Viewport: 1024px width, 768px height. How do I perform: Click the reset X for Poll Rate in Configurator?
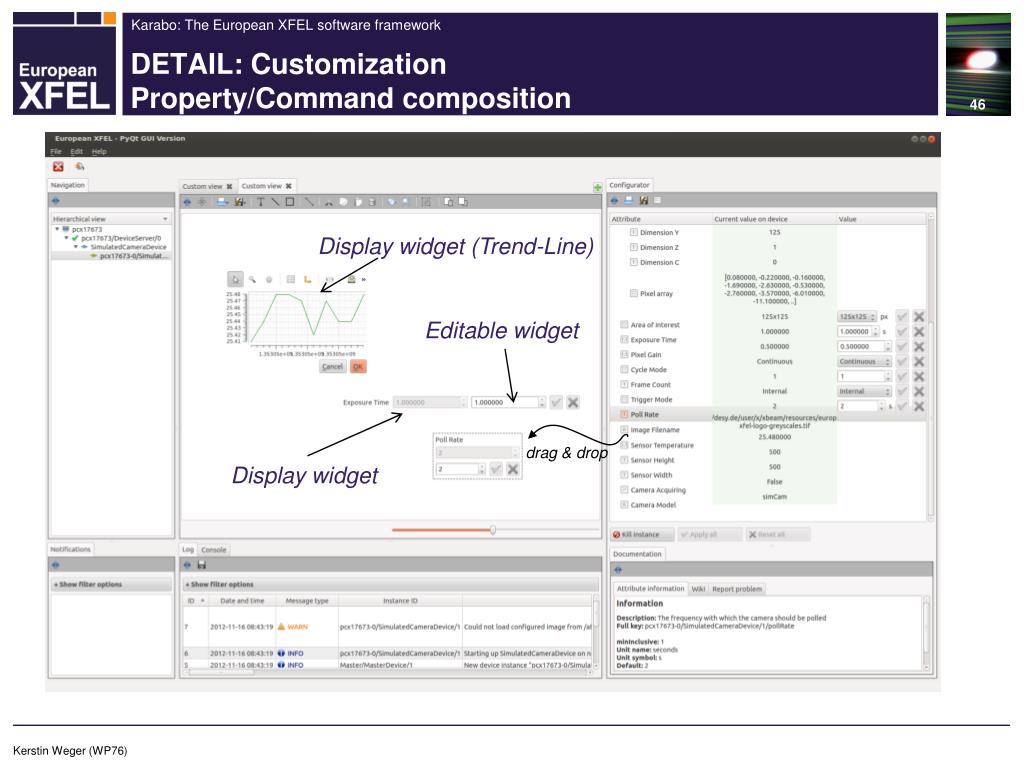pyautogui.click(x=919, y=406)
